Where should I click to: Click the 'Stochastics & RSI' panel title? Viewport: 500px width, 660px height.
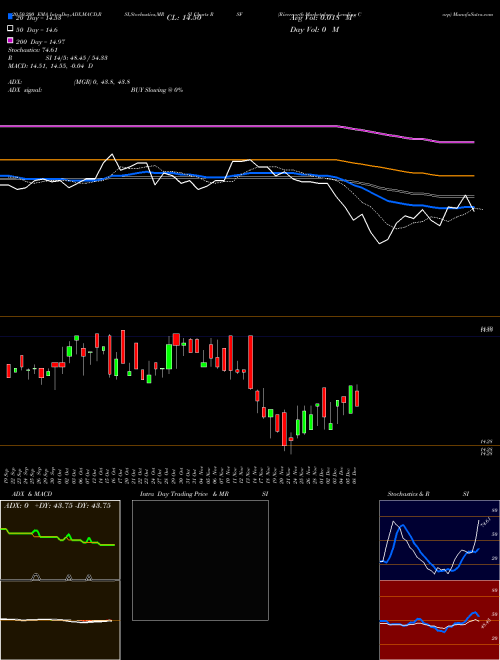click(x=428, y=494)
